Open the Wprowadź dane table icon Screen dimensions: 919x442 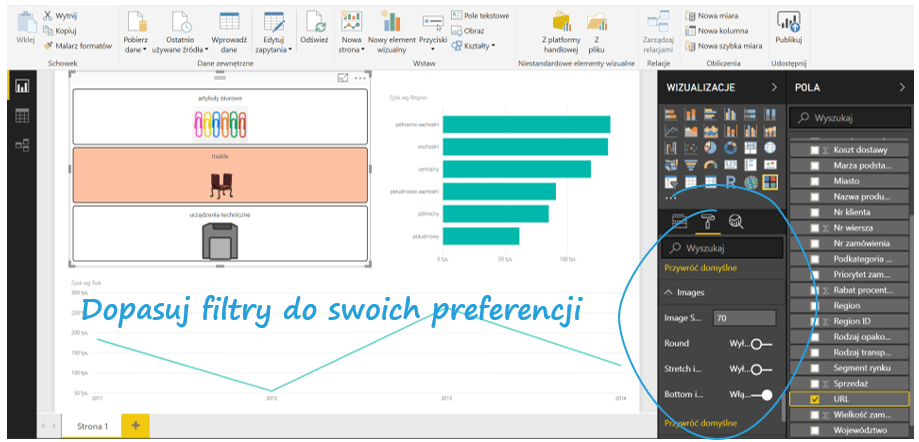pos(229,24)
